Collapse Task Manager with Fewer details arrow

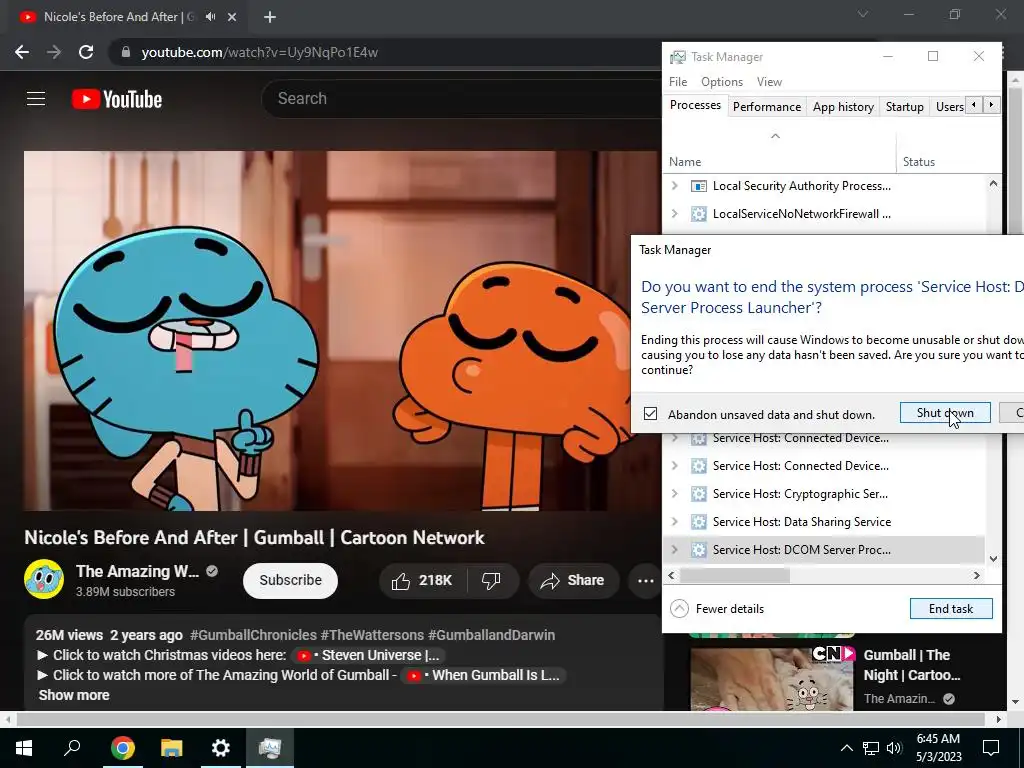[679, 609]
